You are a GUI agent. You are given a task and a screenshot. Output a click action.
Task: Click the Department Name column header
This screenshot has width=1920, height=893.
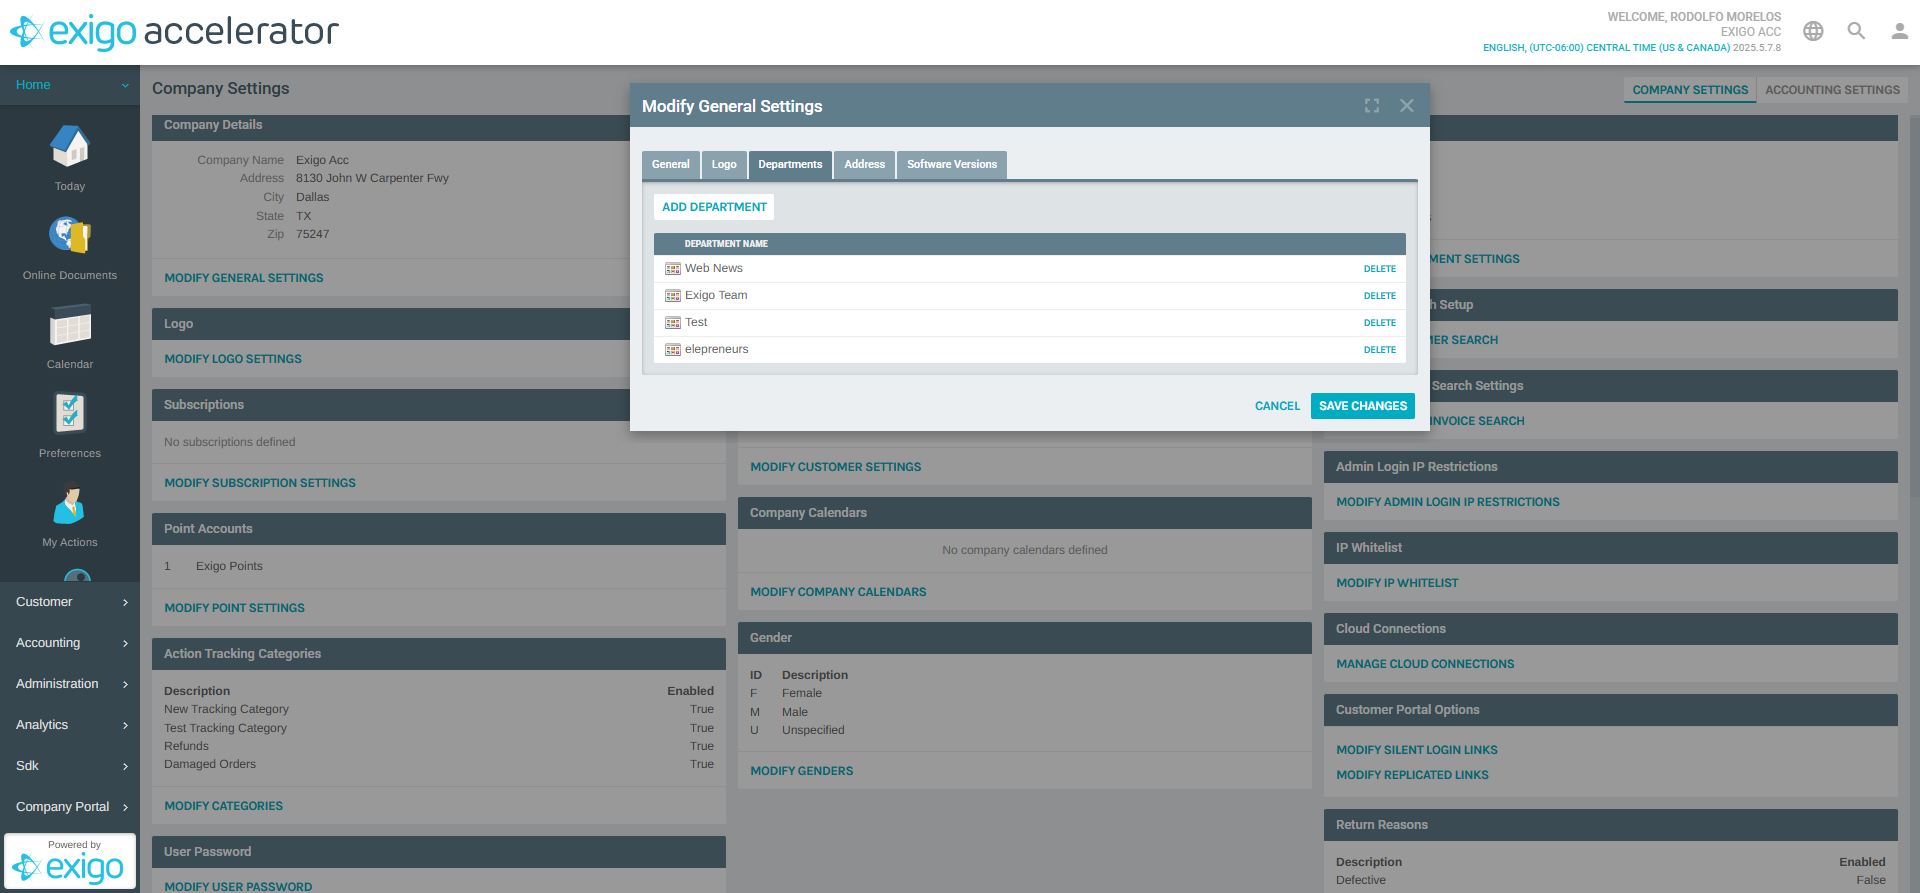pos(726,244)
